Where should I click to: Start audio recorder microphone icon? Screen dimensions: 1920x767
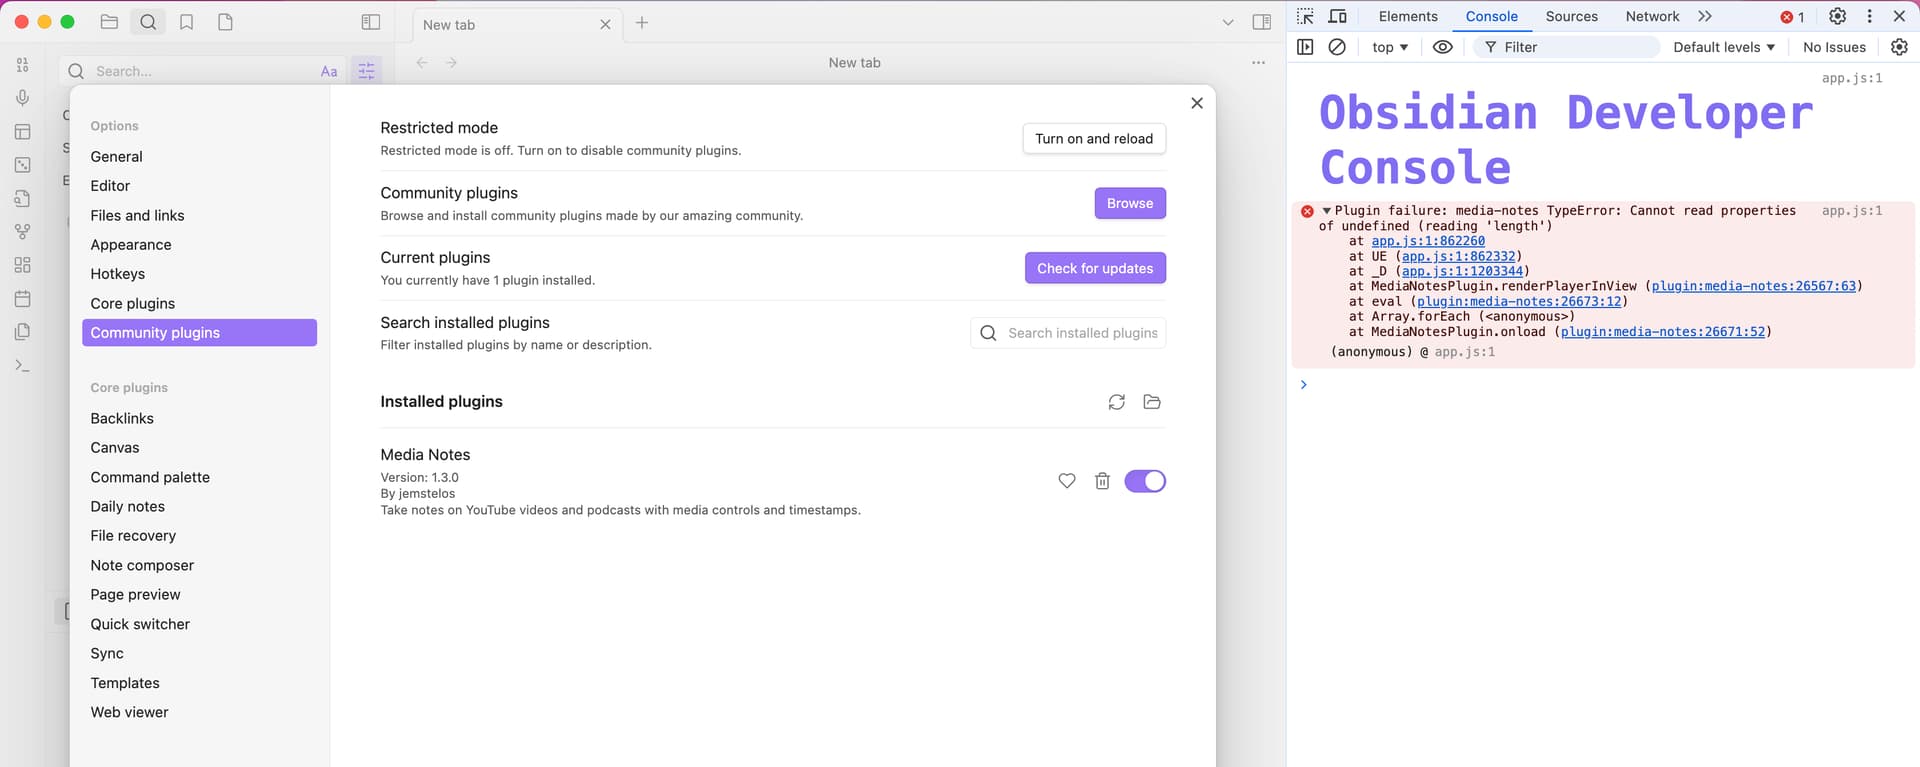[x=22, y=98]
